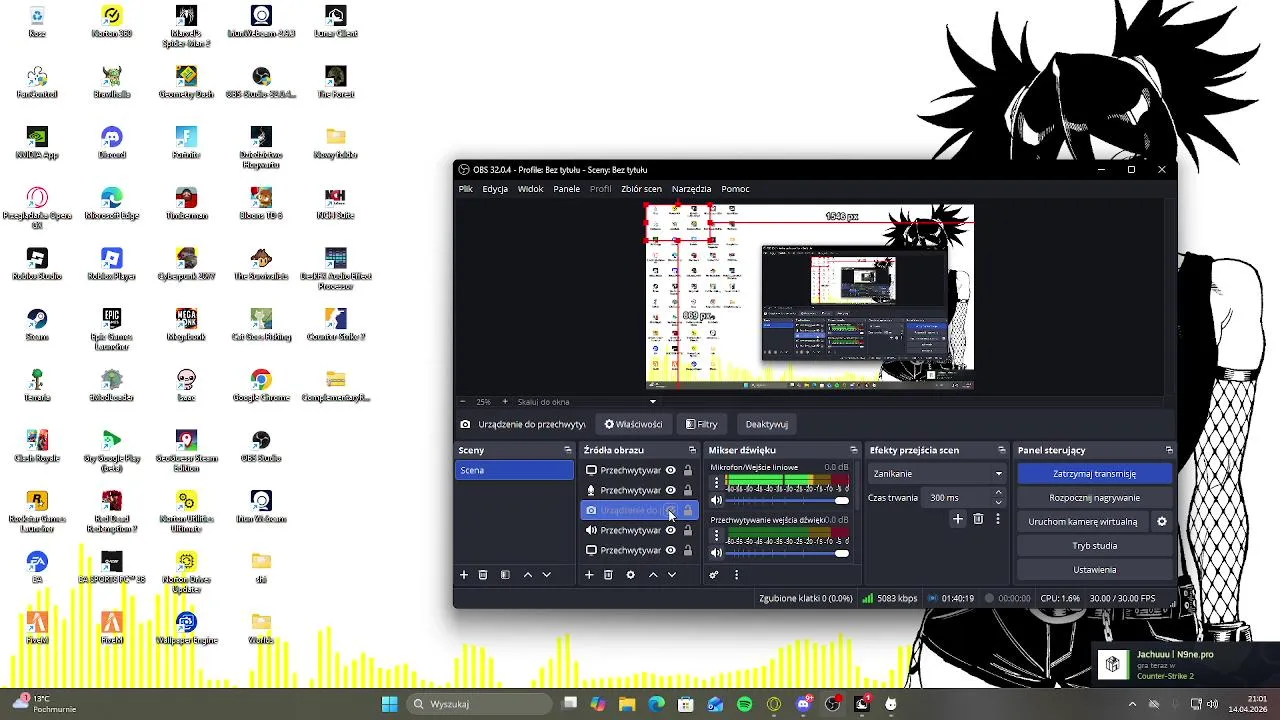The width and height of the screenshot is (1280, 720).
Task: Open Zbiór scen menu
Action: coord(641,189)
